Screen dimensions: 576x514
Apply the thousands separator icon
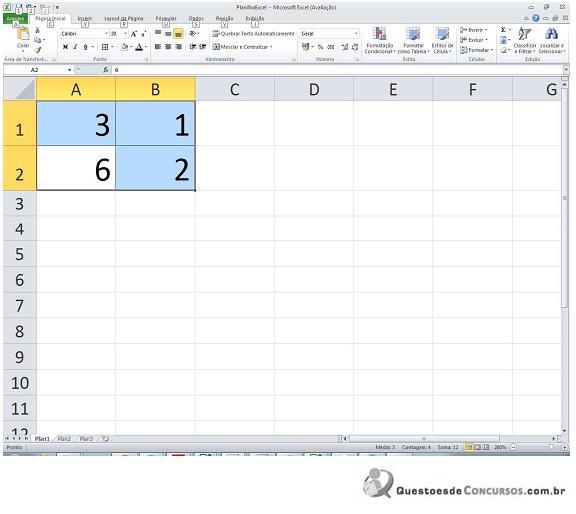(x=331, y=47)
